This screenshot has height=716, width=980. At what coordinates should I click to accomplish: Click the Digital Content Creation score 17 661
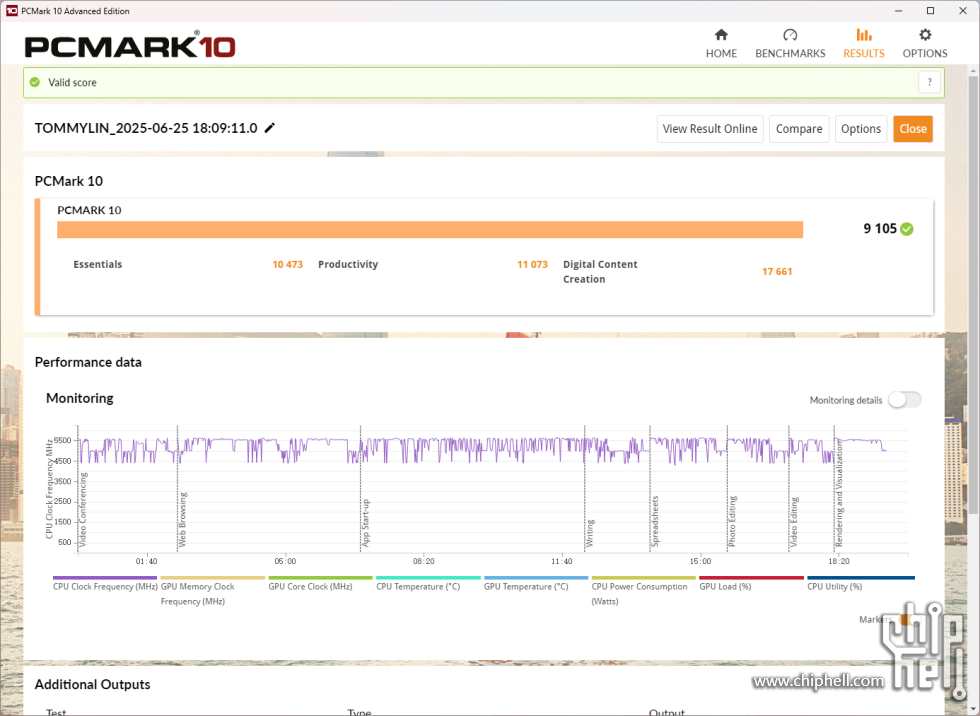coord(777,272)
